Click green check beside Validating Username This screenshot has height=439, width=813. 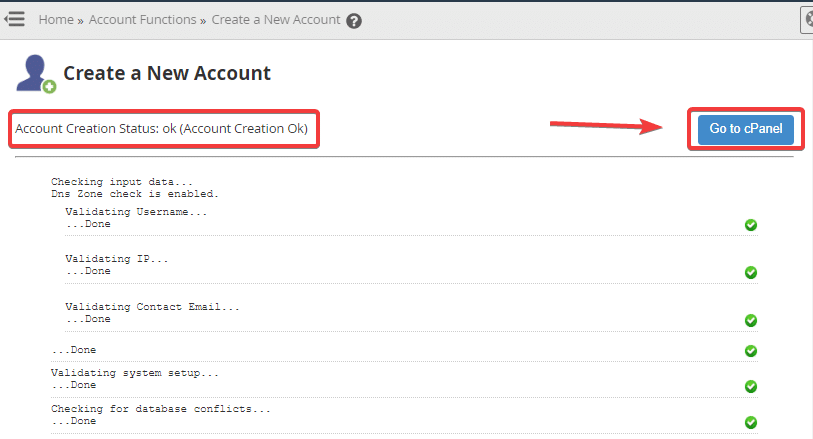tap(750, 225)
